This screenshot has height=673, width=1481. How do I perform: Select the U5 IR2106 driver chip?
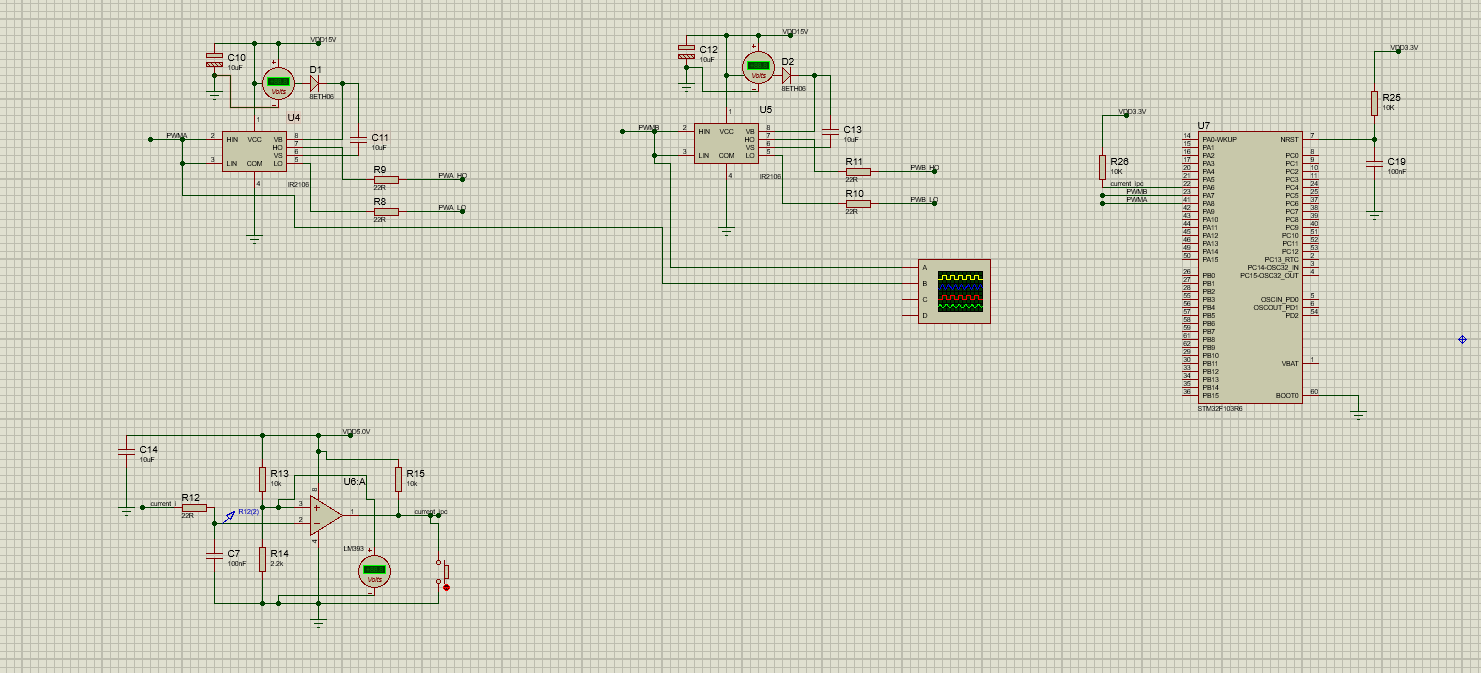[x=727, y=143]
